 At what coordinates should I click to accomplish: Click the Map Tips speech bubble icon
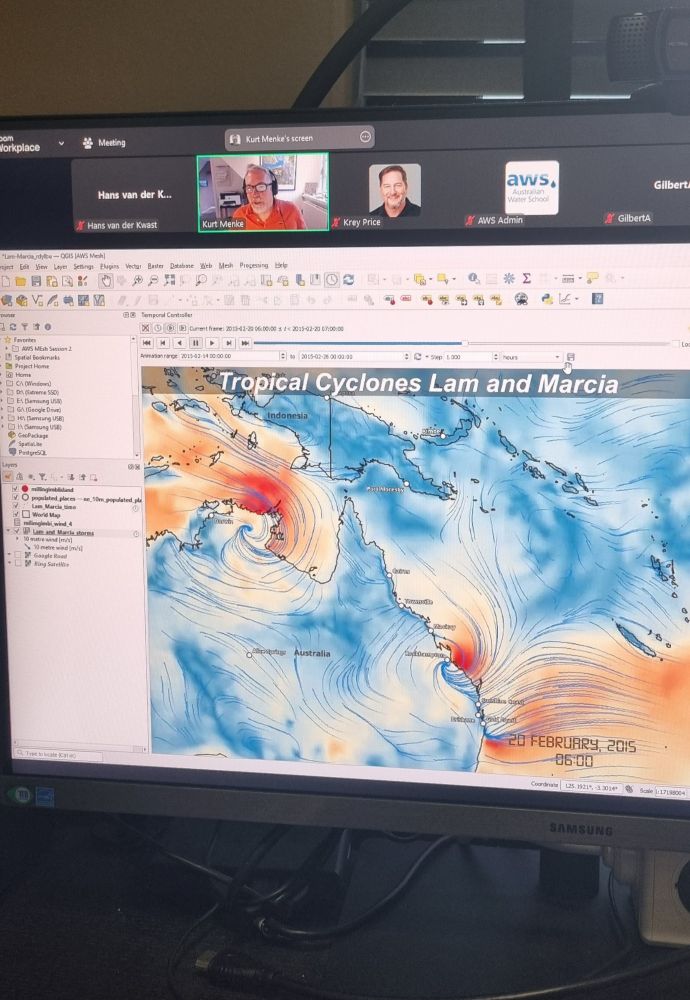(592, 277)
